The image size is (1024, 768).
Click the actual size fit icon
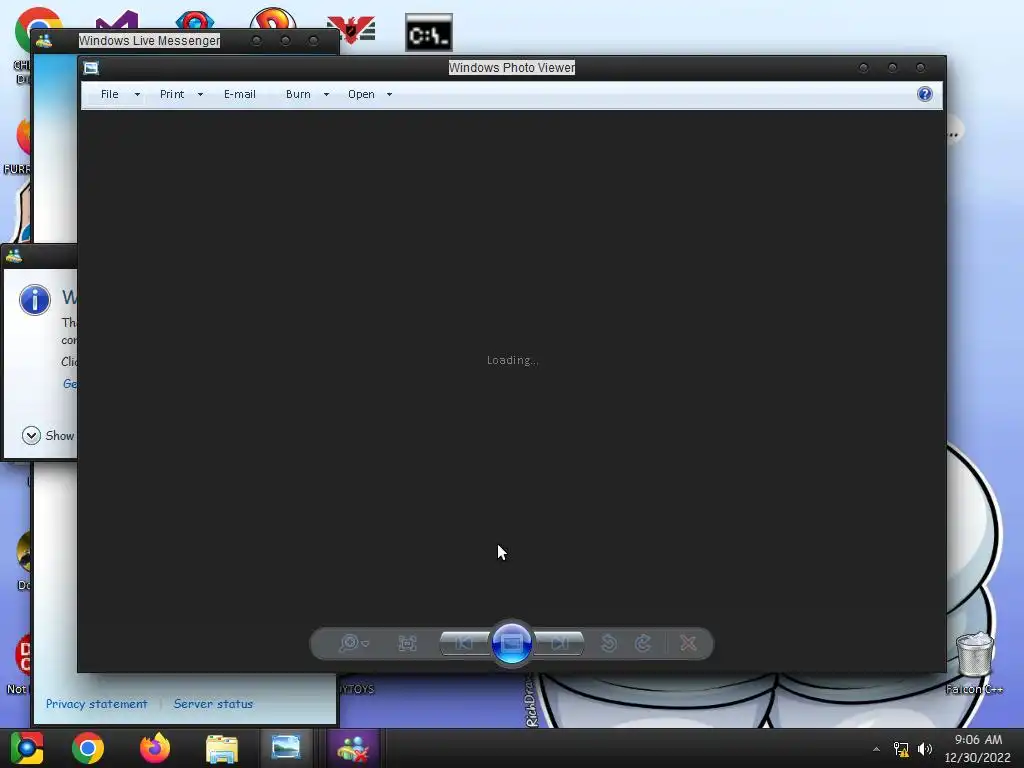[x=408, y=643]
